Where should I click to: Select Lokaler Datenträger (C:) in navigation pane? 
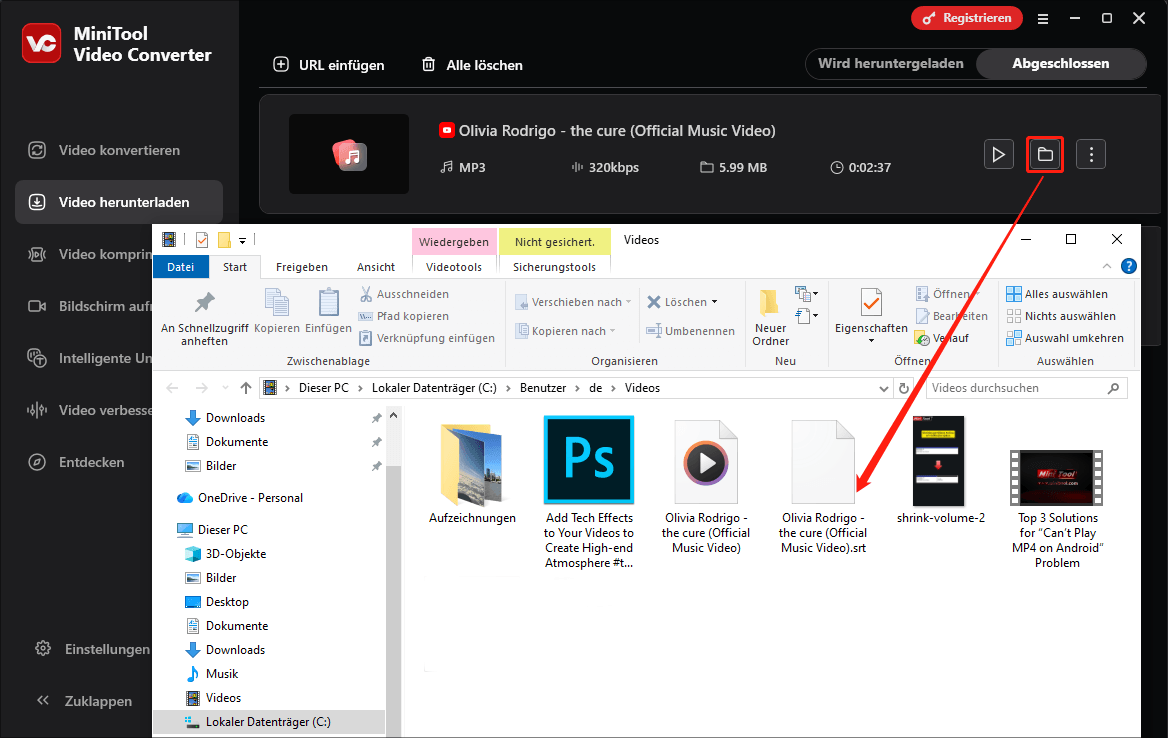pyautogui.click(x=268, y=722)
